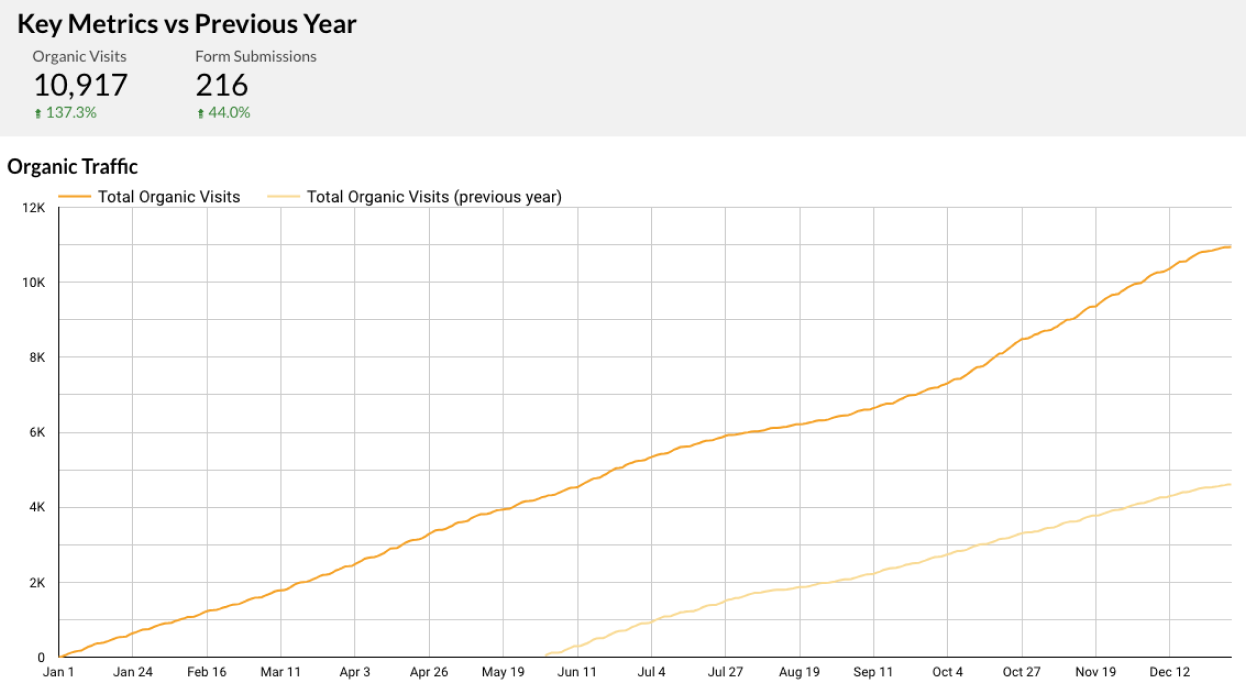Select the Jul 4 x-axis label
The height and width of the screenshot is (694, 1246).
coord(651,672)
